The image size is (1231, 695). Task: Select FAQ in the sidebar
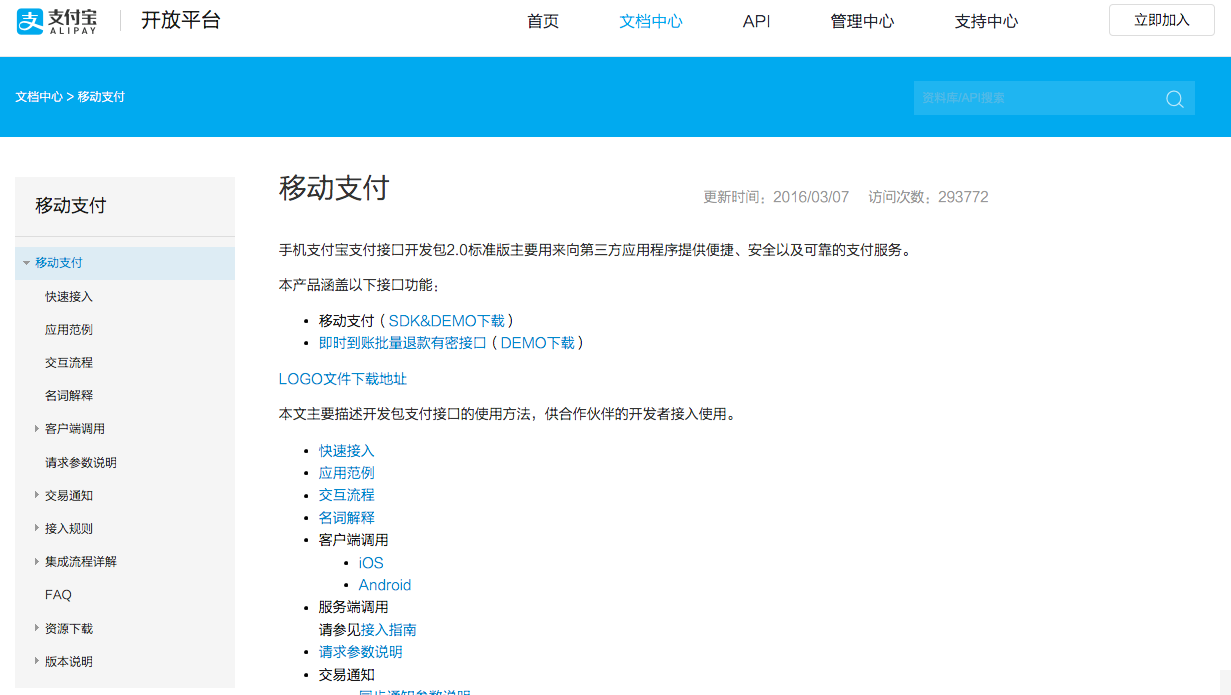pos(58,595)
